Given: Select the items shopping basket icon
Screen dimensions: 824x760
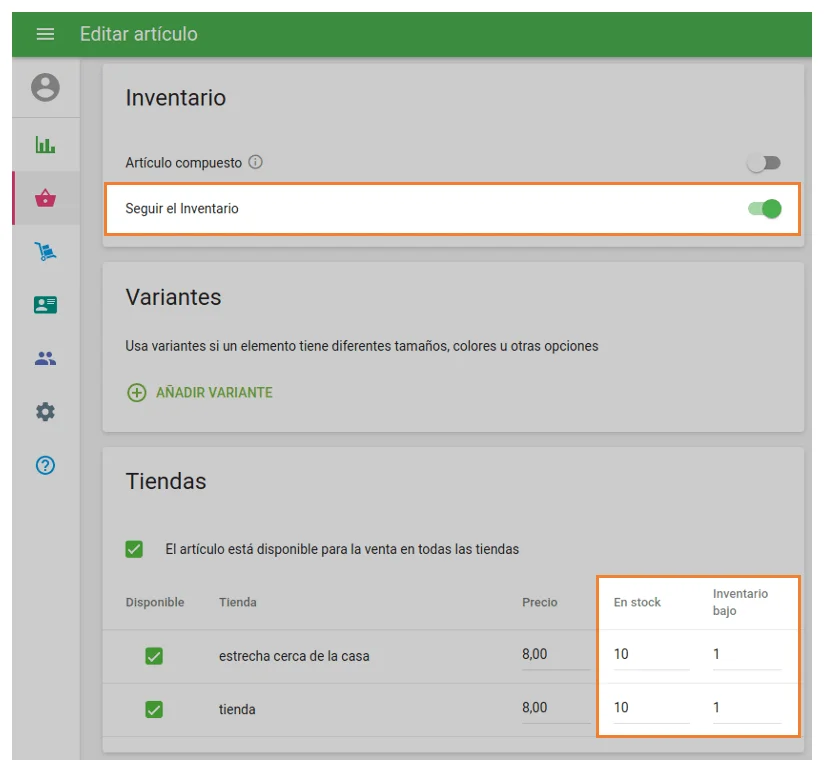Looking at the screenshot, I should click(45, 198).
